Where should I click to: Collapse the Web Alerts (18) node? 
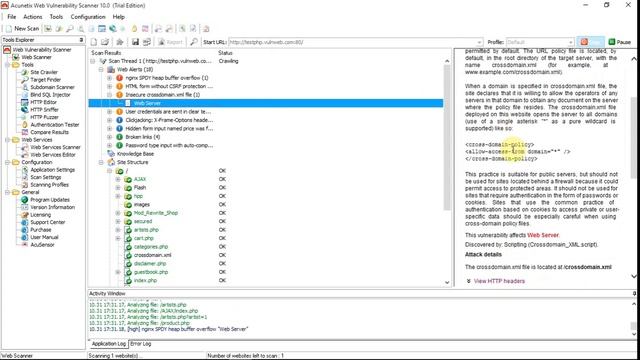pos(101,69)
